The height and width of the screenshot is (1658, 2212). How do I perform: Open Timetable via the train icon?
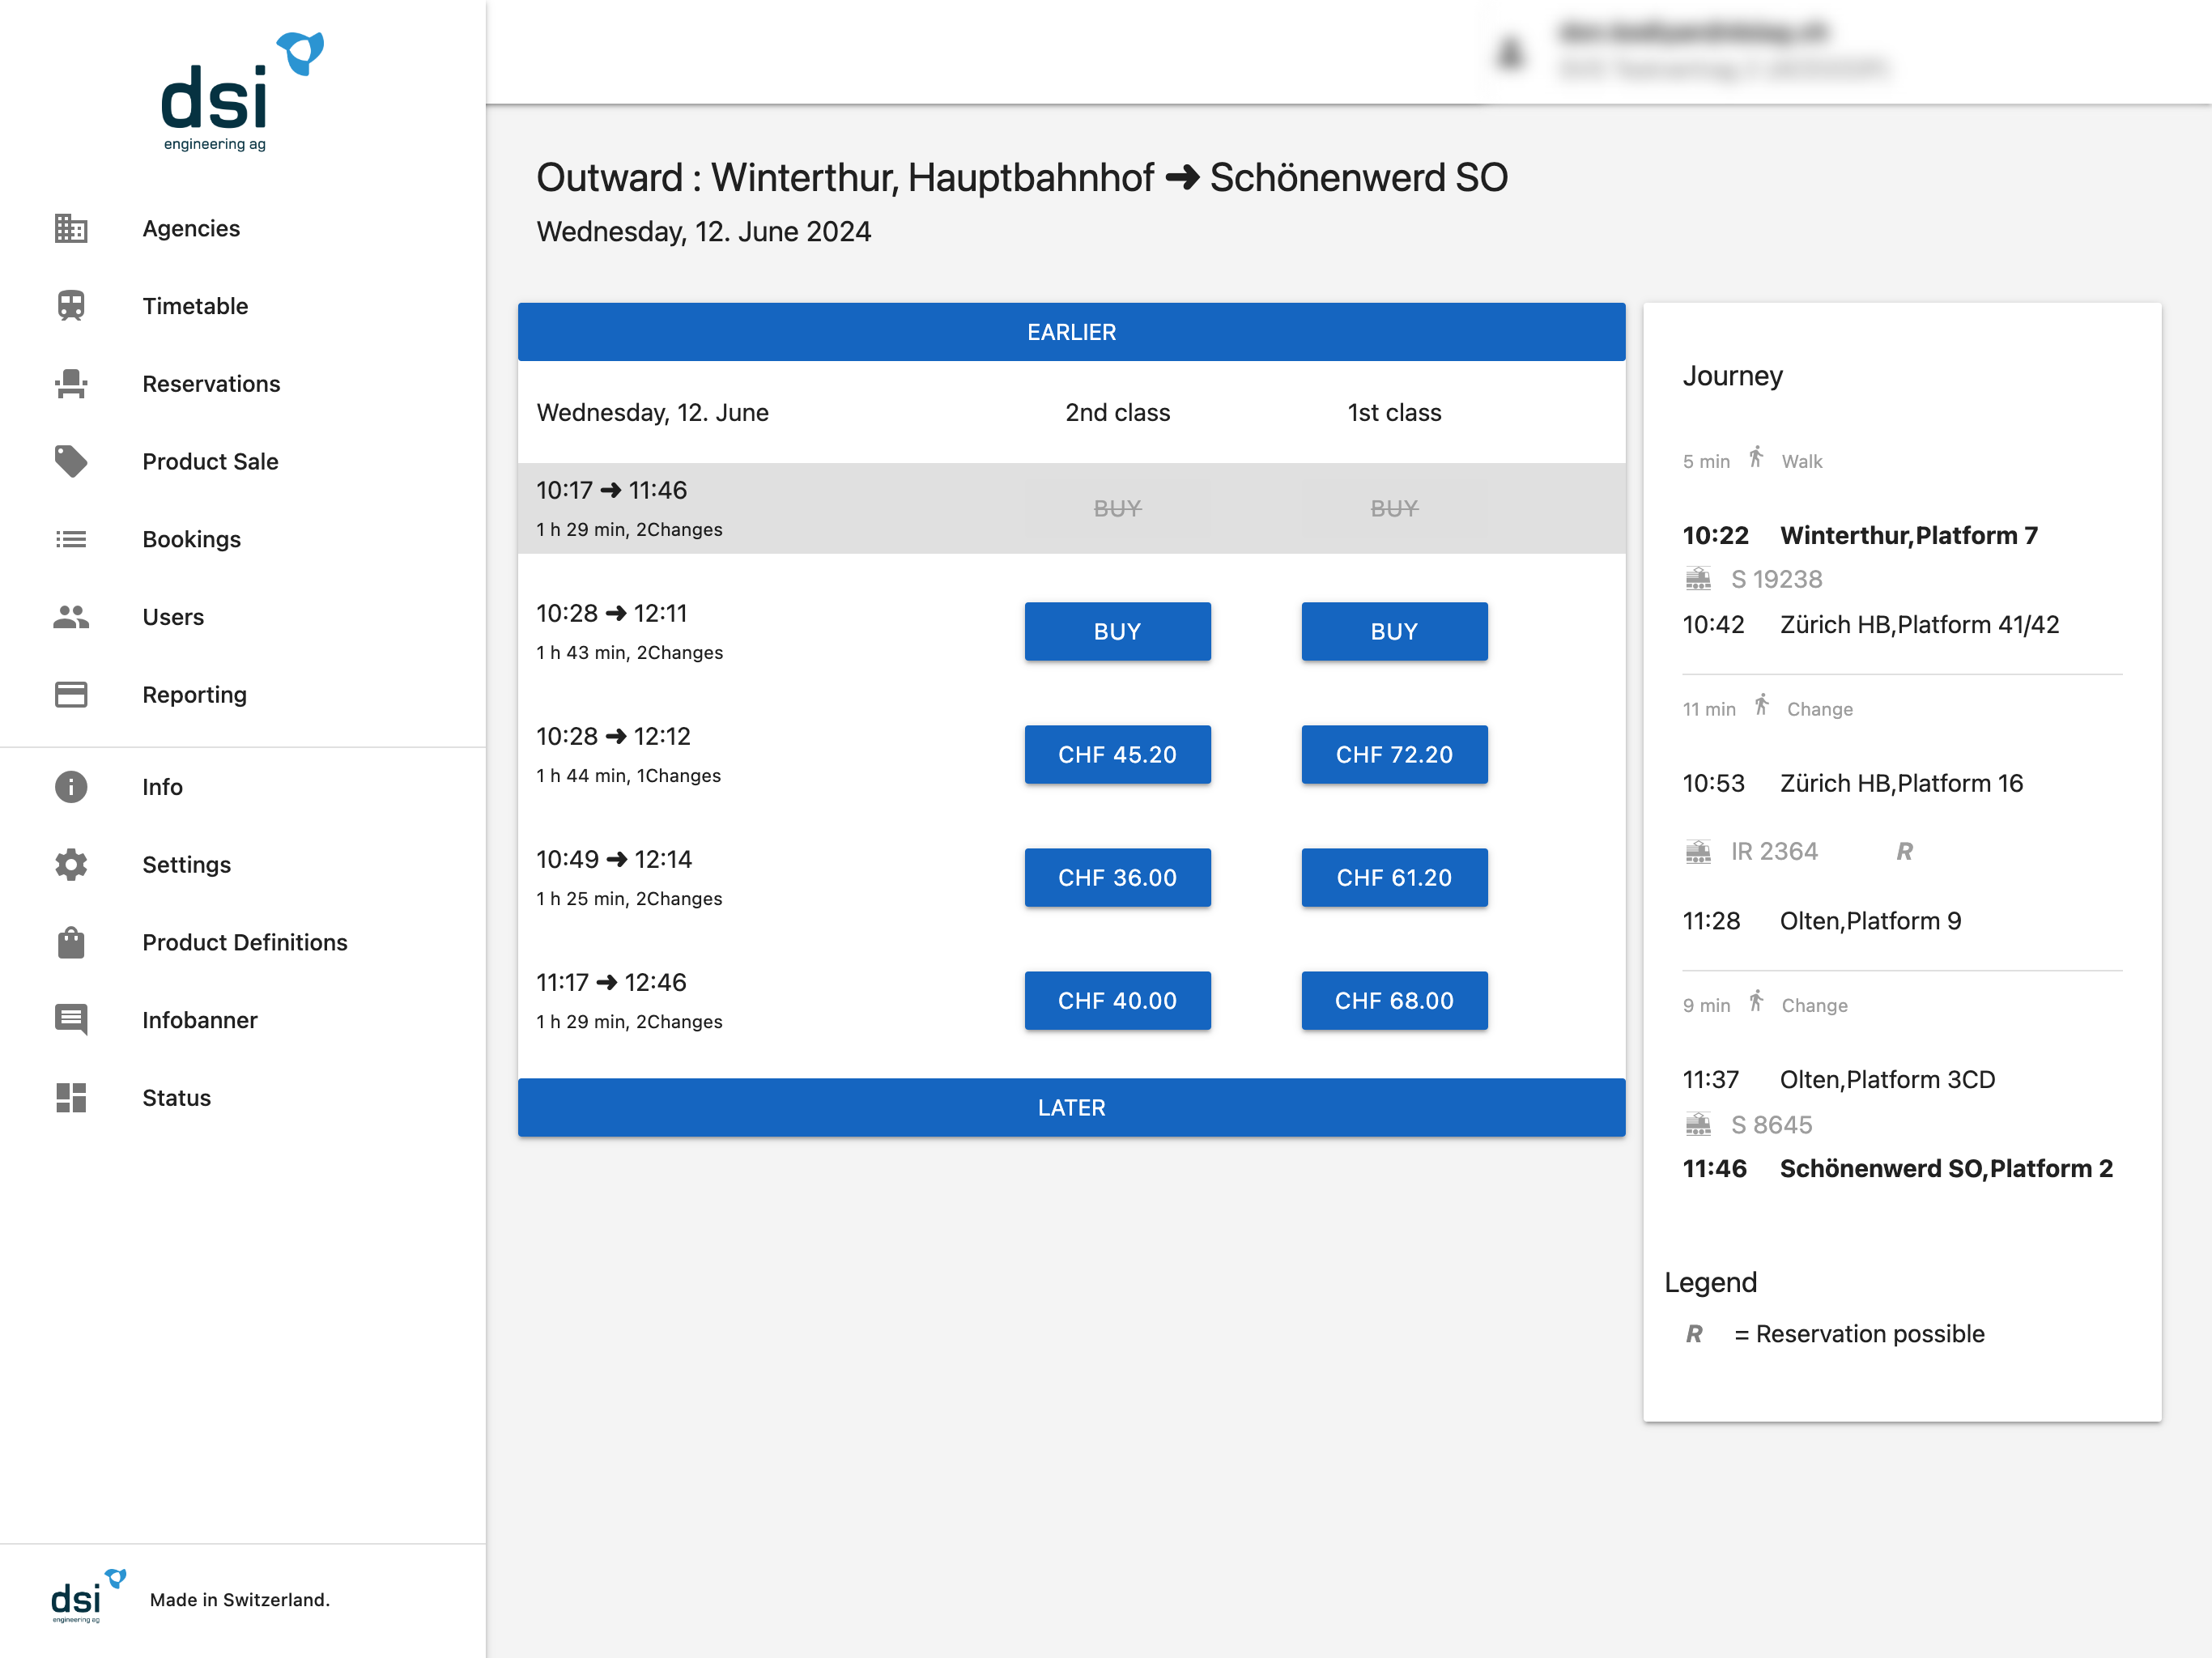[70, 306]
